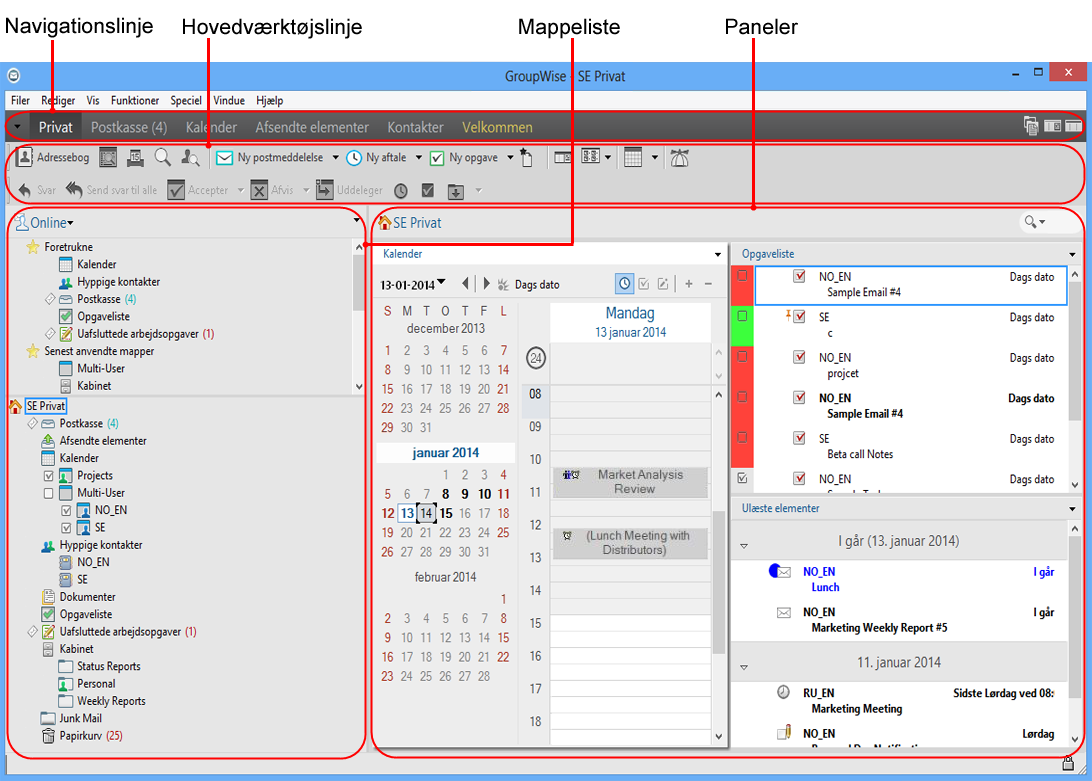This screenshot has height=781, width=1092.
Task: Open Market Analysis Review appointment
Action: pyautogui.click(x=630, y=481)
